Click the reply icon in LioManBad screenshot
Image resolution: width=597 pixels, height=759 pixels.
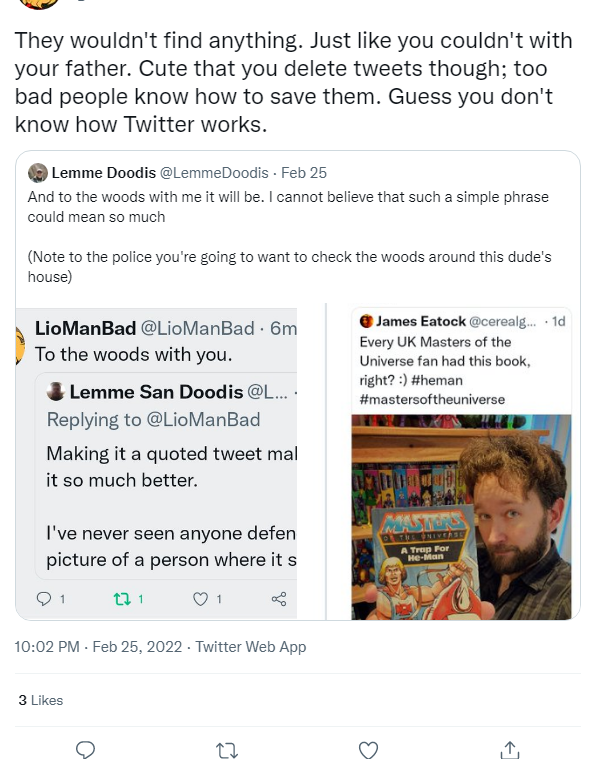coord(44,599)
